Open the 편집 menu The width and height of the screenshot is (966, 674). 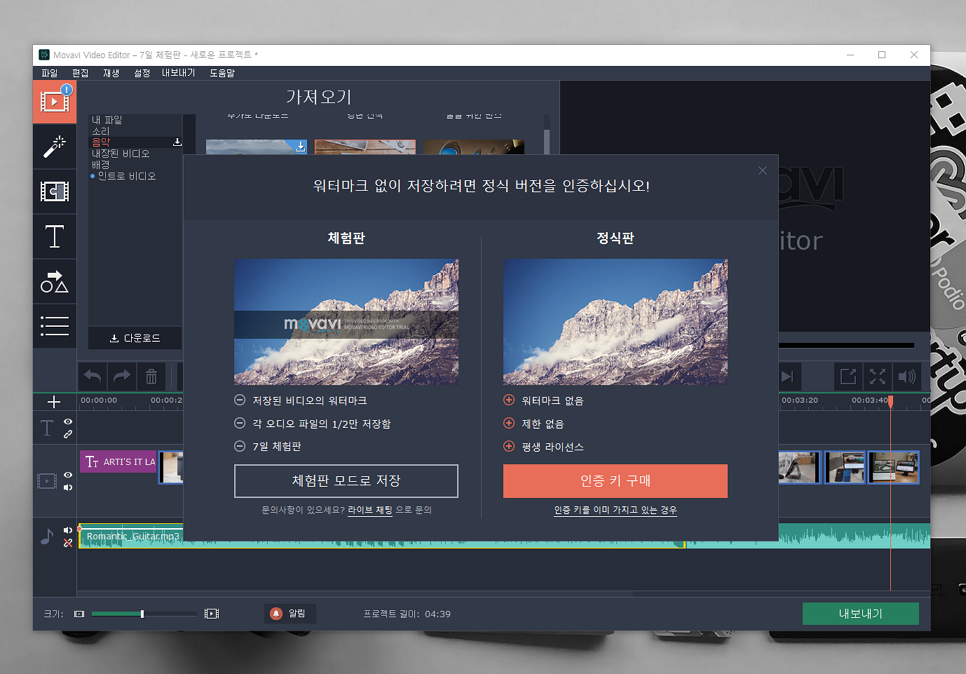80,73
